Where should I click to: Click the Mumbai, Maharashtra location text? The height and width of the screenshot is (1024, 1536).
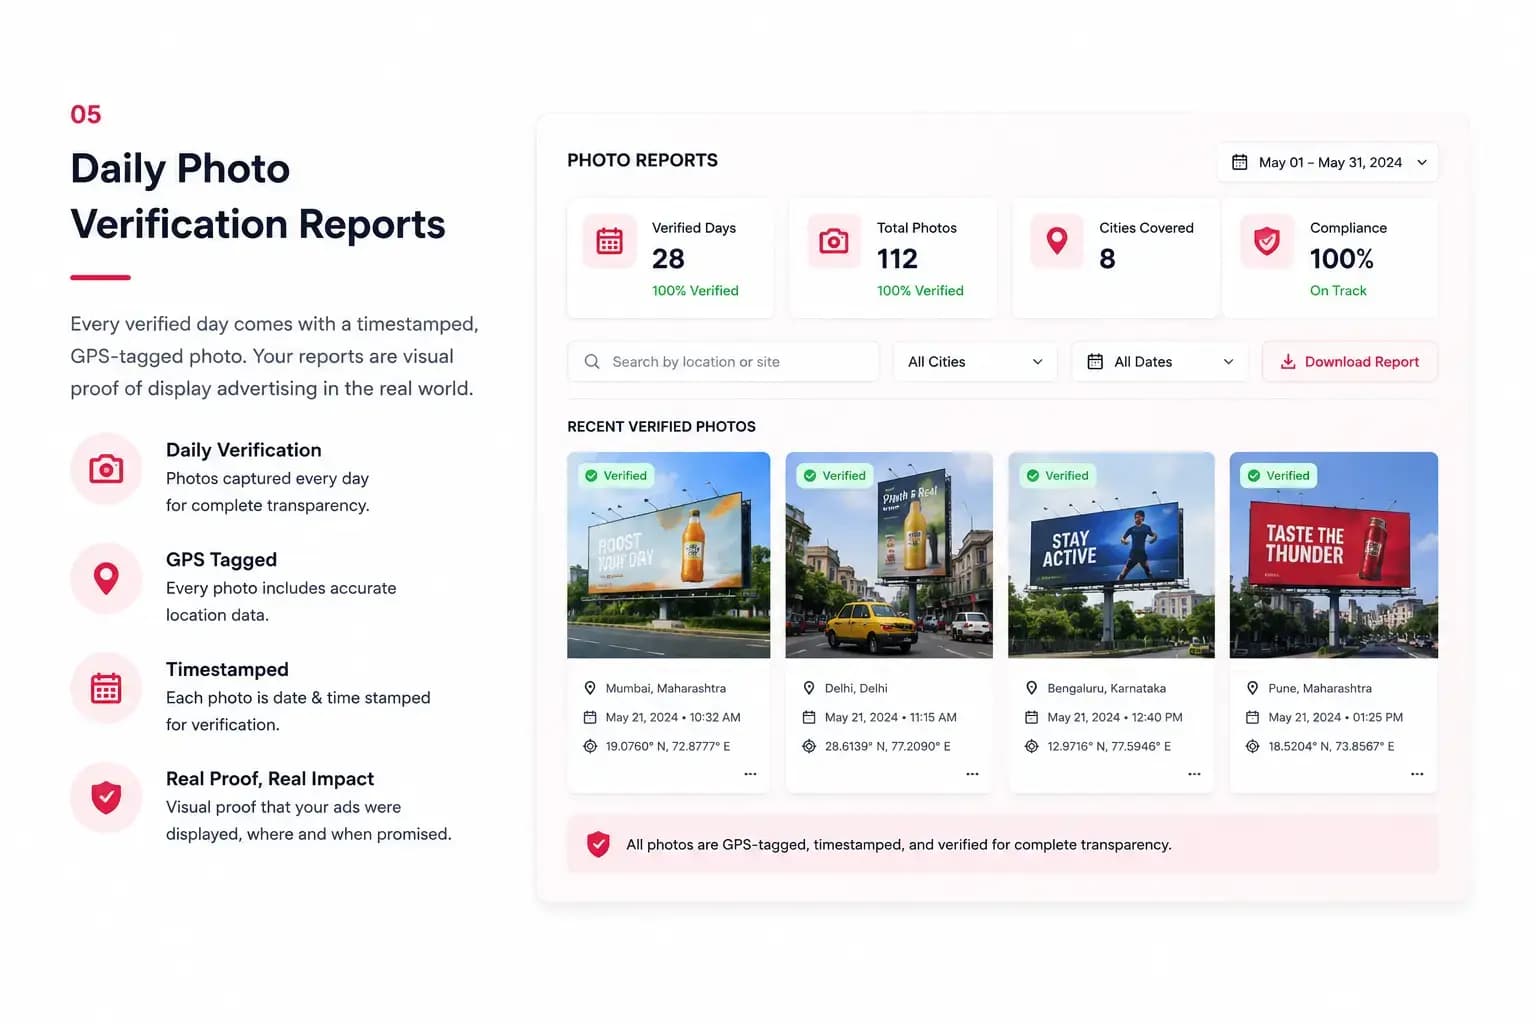click(666, 688)
